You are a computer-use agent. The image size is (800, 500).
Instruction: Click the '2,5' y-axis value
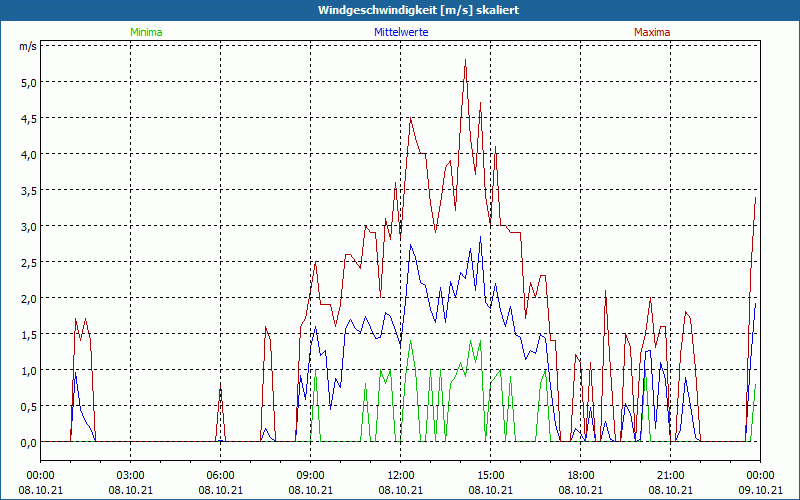tap(29, 262)
